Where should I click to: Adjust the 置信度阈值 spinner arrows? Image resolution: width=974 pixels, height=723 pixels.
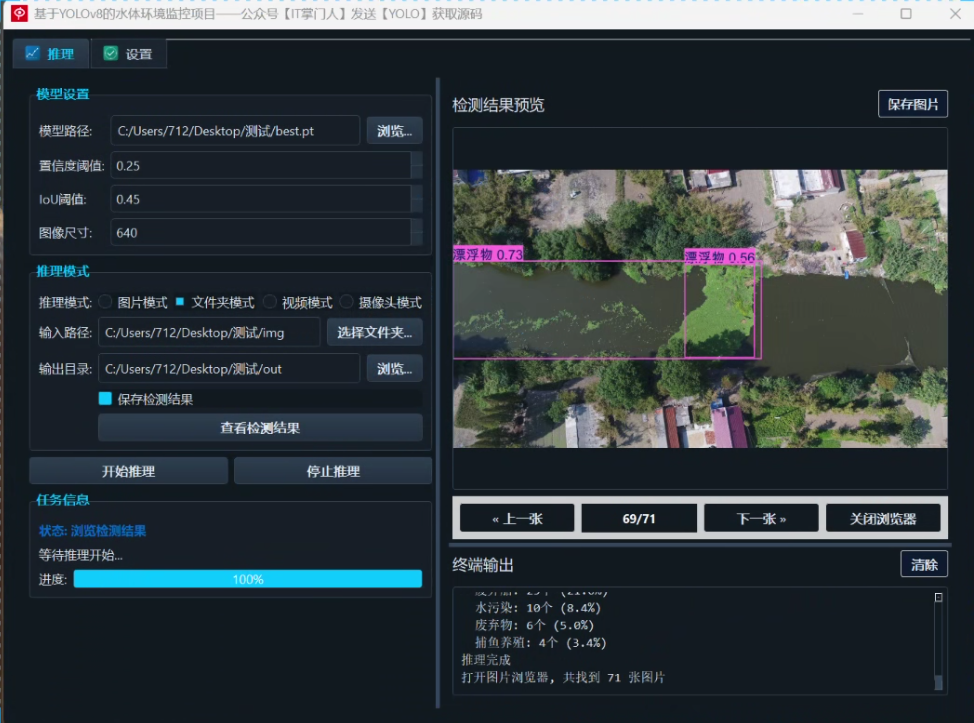417,166
